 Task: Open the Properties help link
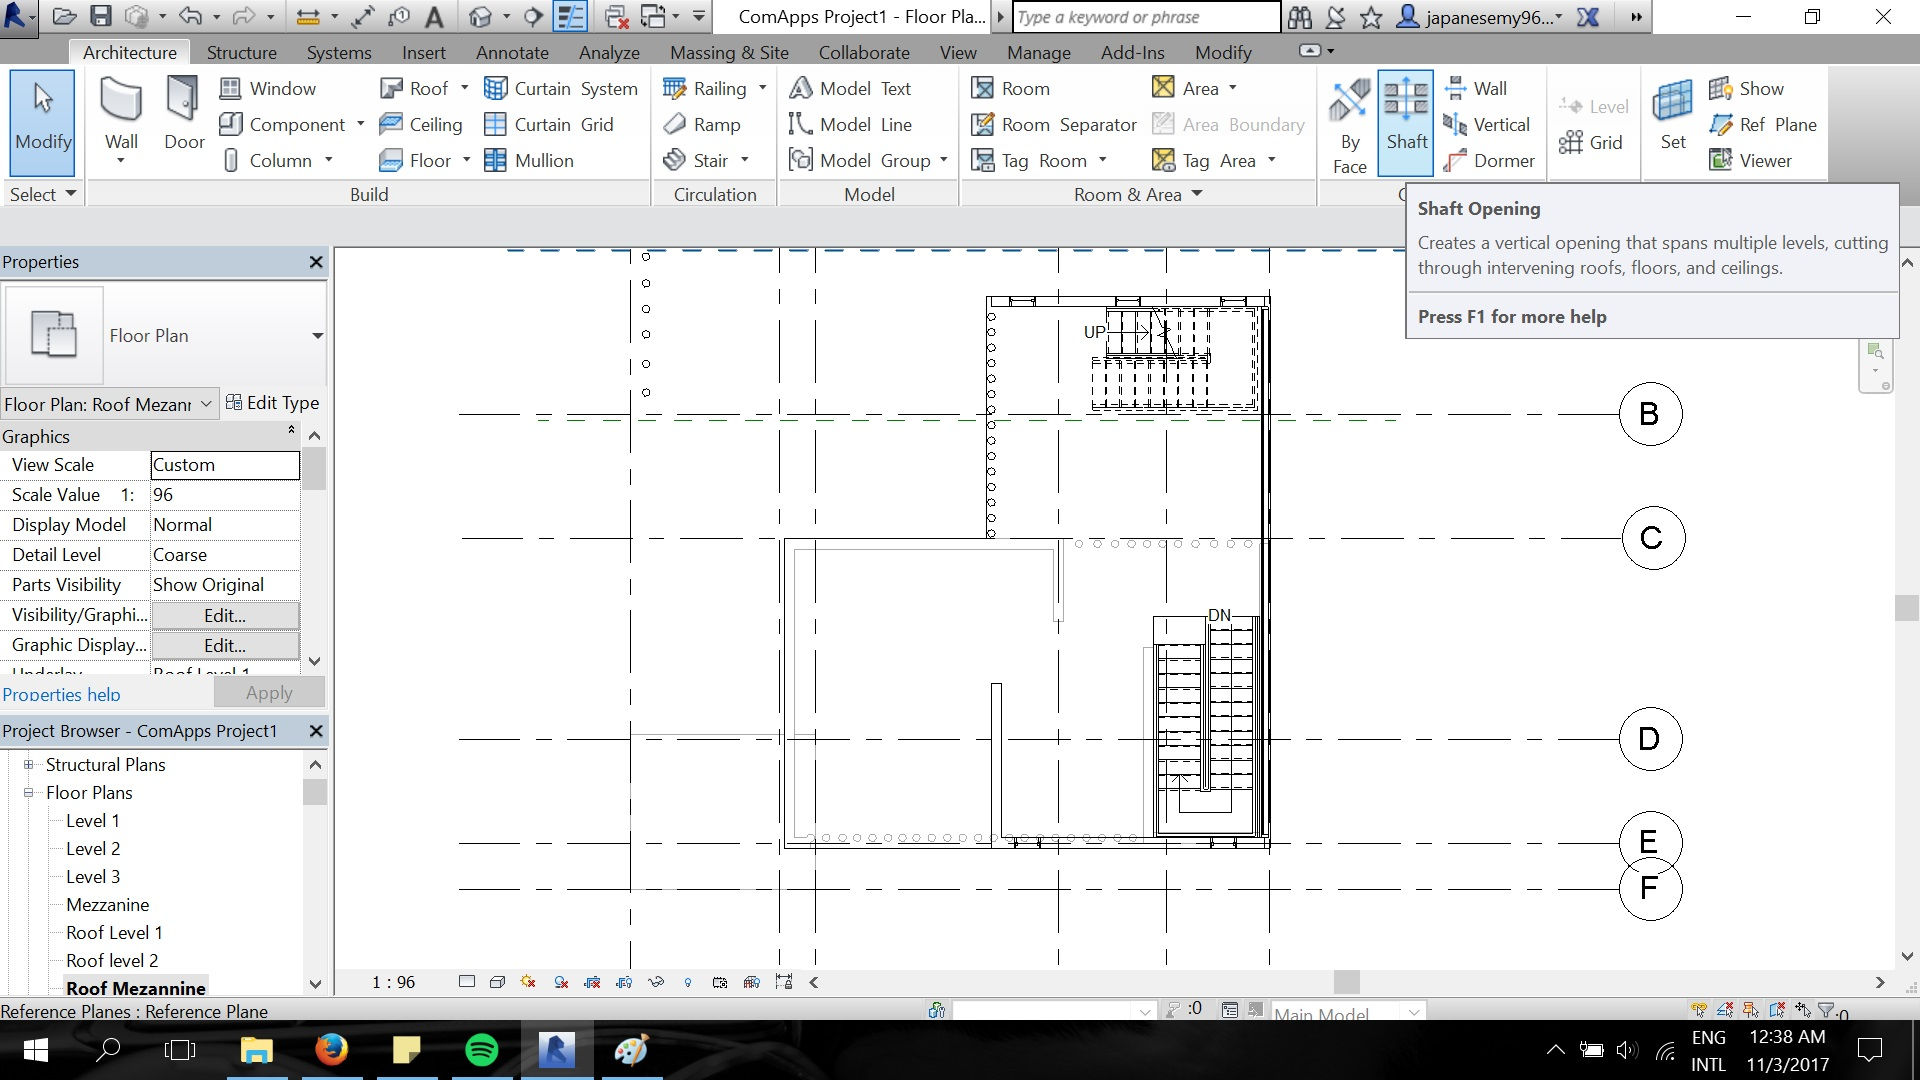tap(61, 694)
